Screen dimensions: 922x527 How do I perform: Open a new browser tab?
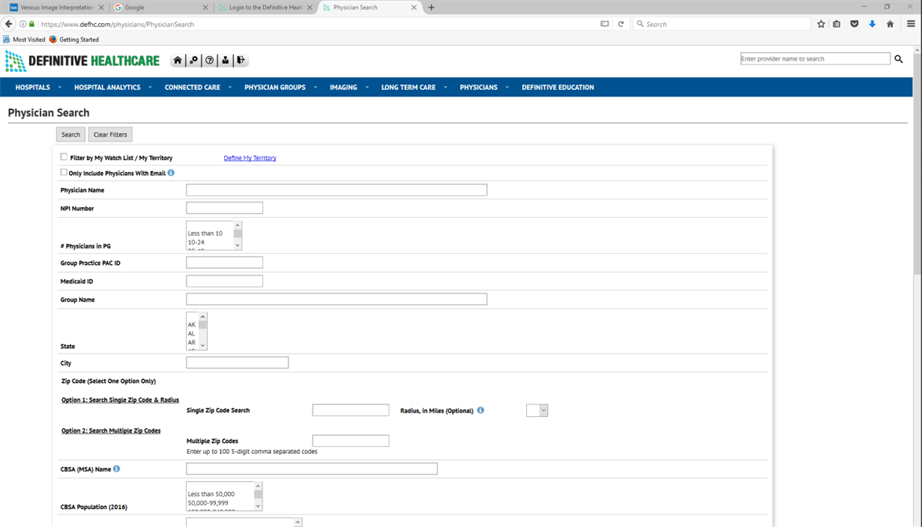(432, 8)
